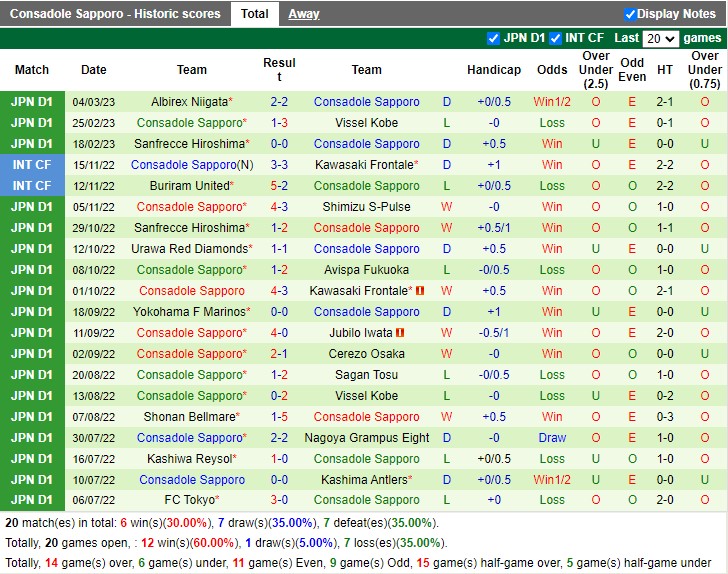Toggle the Display Notes checkbox

[630, 14]
